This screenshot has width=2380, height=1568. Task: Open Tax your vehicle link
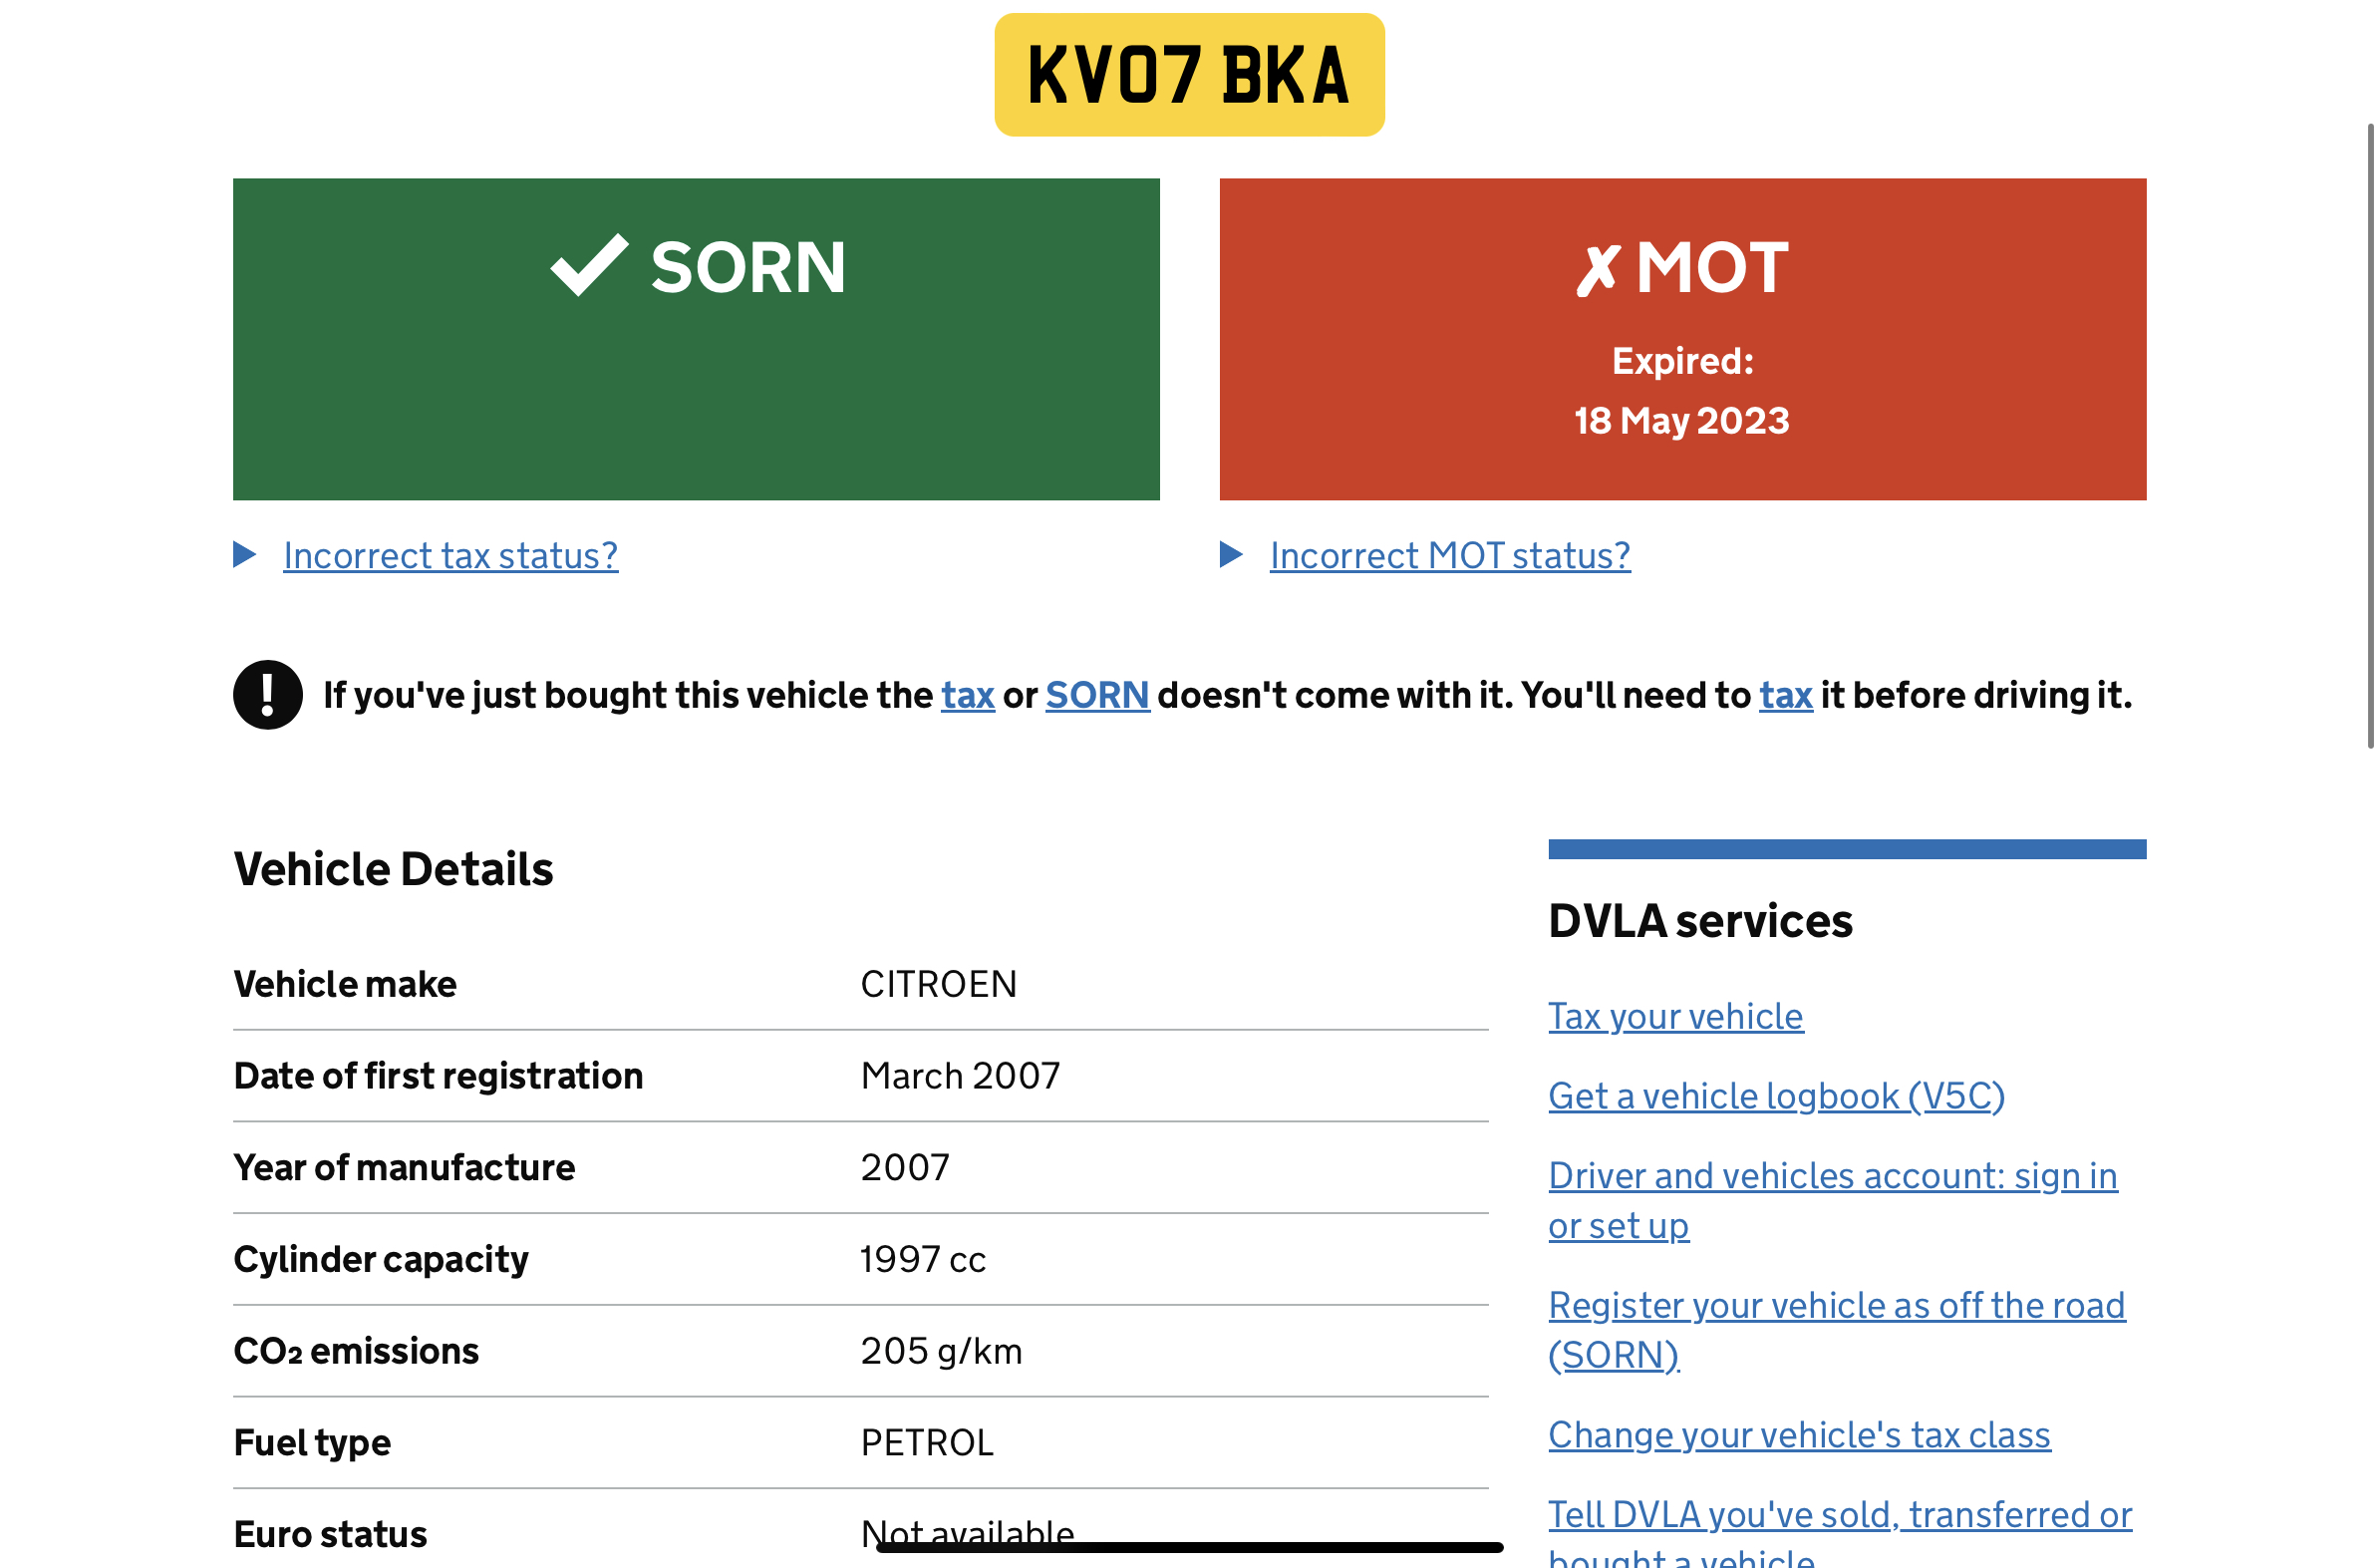coord(1676,1016)
